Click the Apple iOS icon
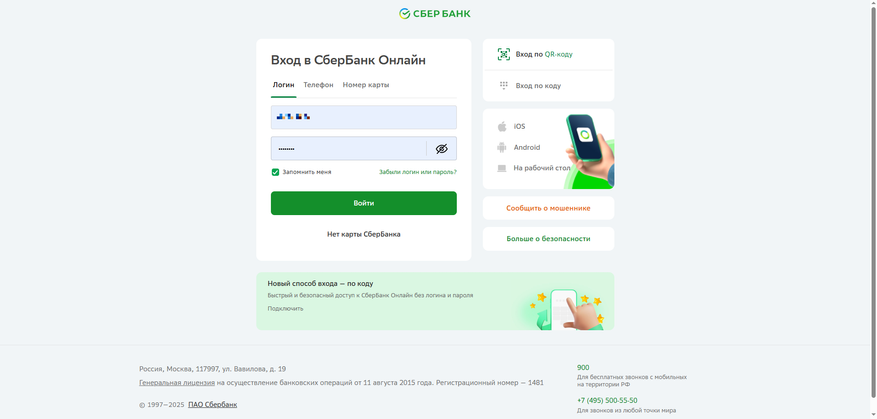The width and height of the screenshot is (877, 419). coord(502,127)
